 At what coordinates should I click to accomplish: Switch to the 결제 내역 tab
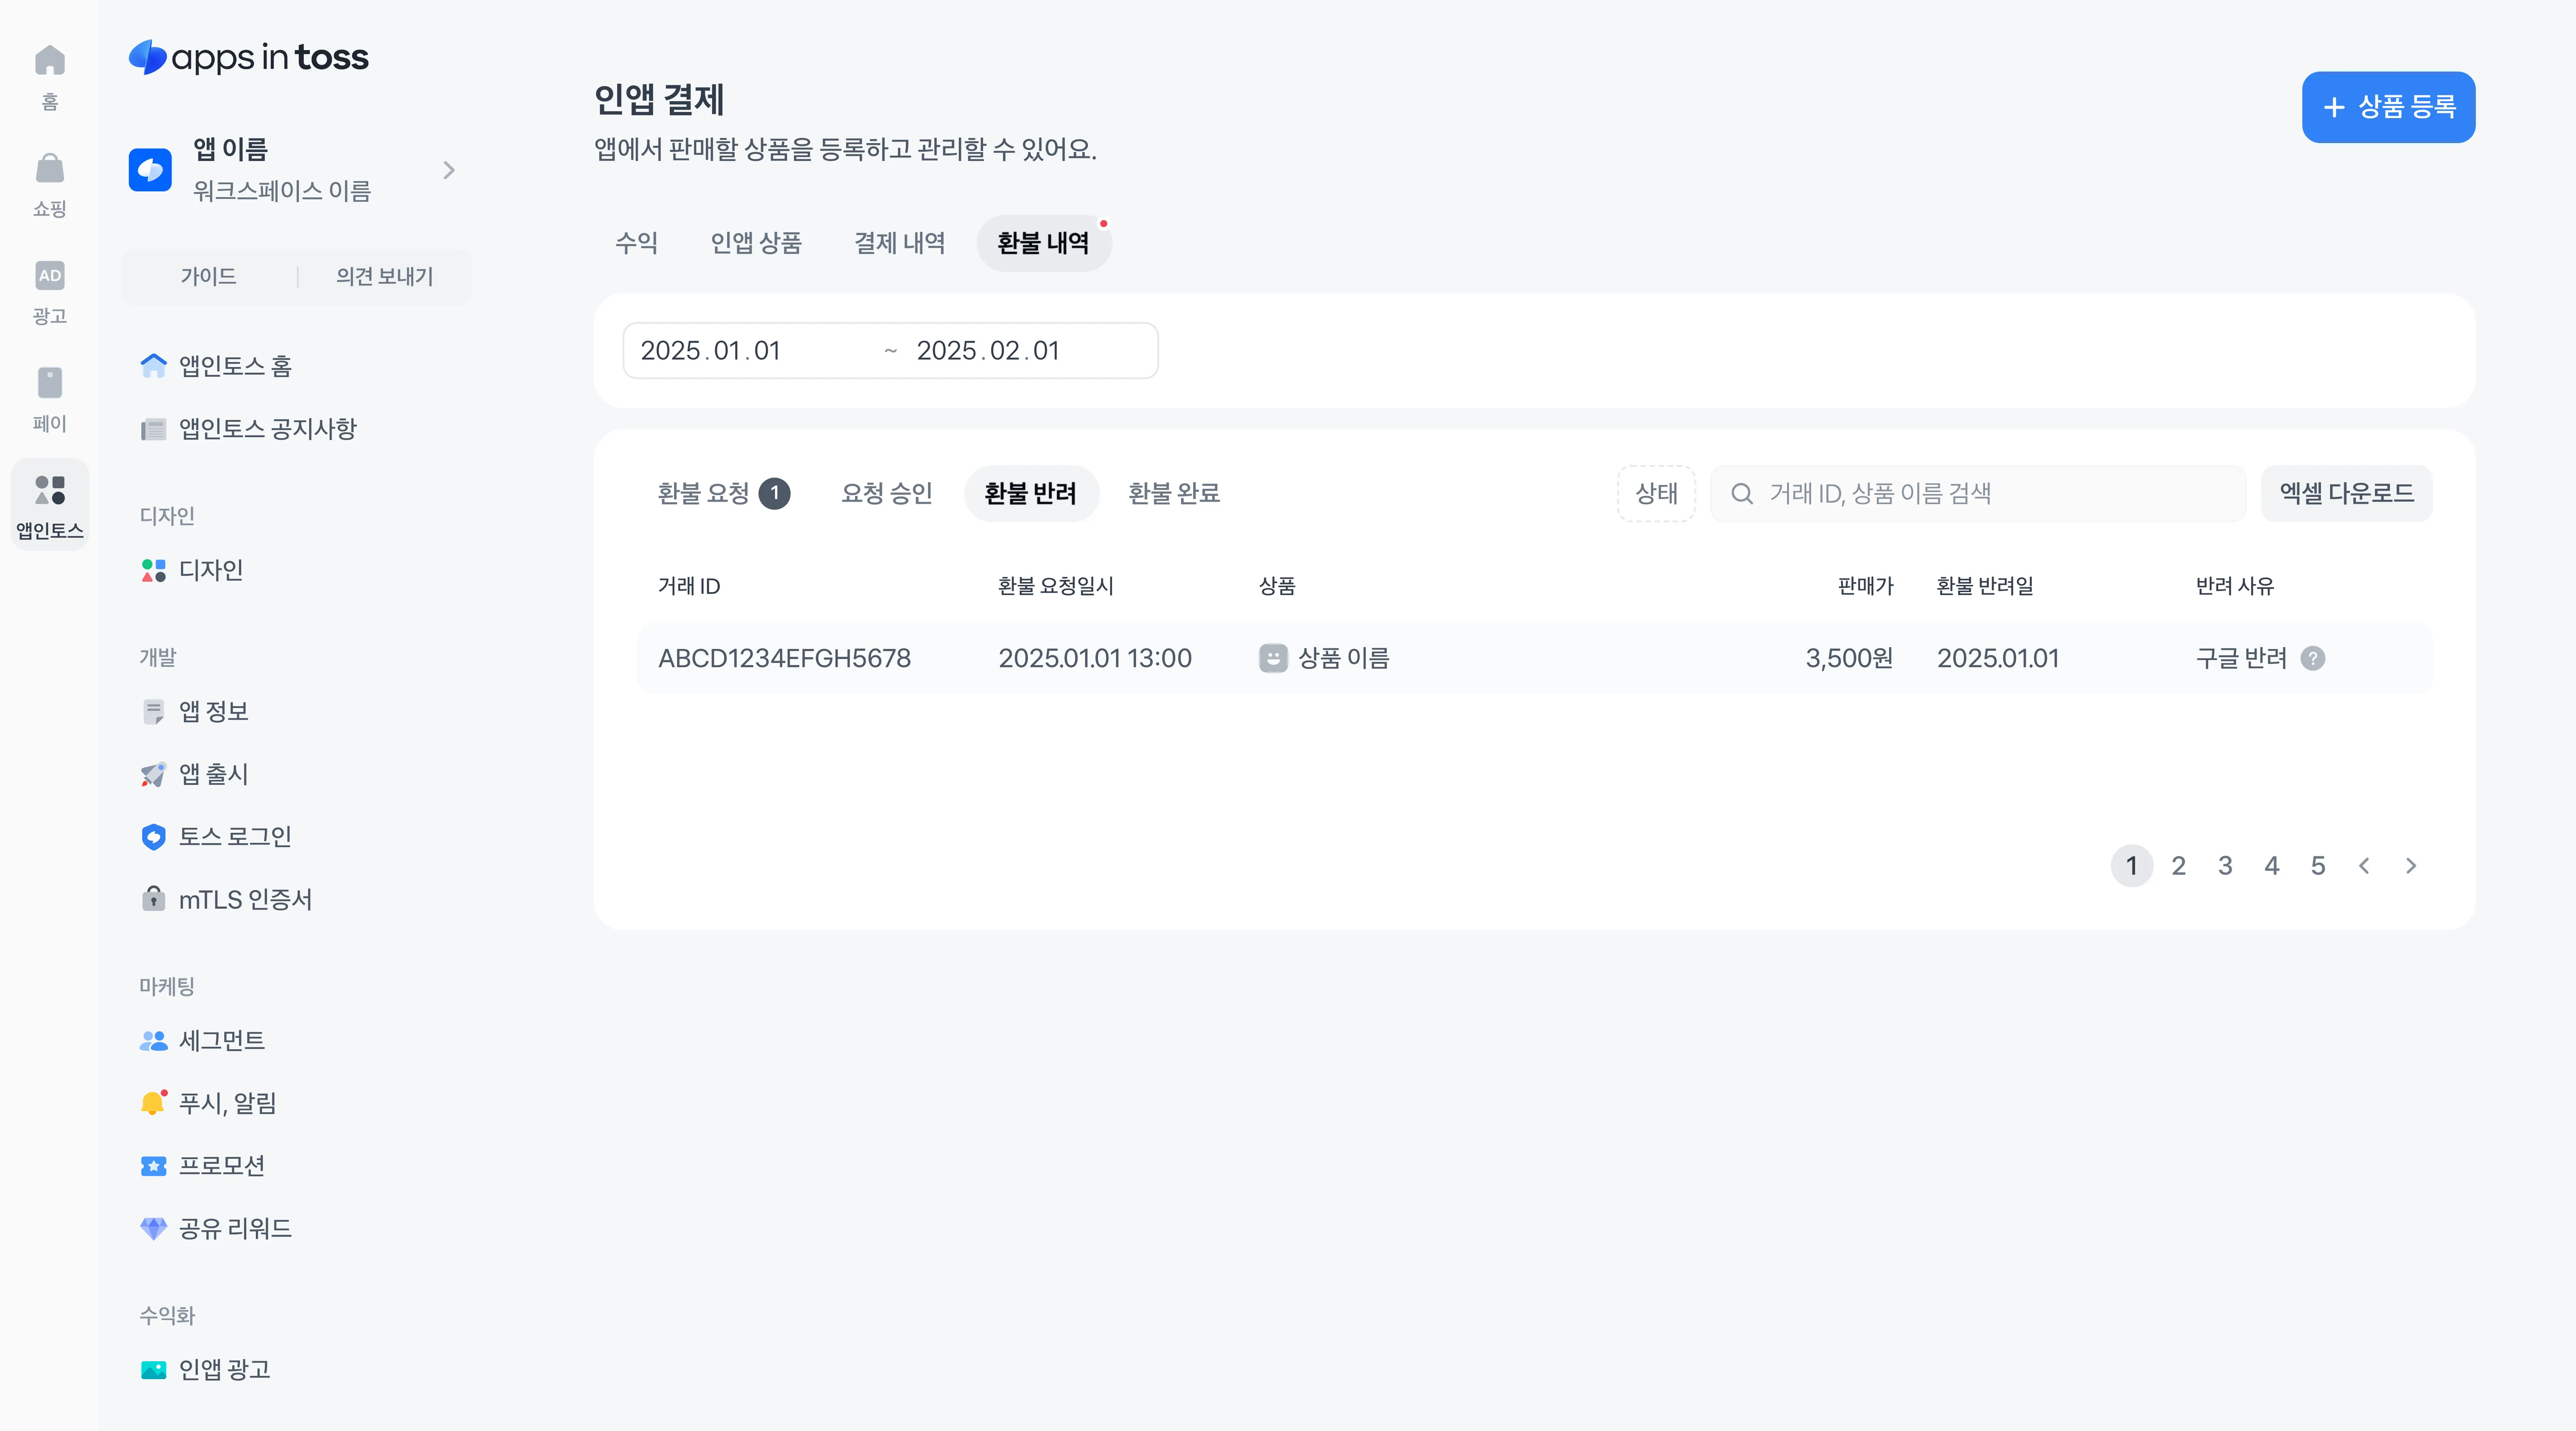899,243
